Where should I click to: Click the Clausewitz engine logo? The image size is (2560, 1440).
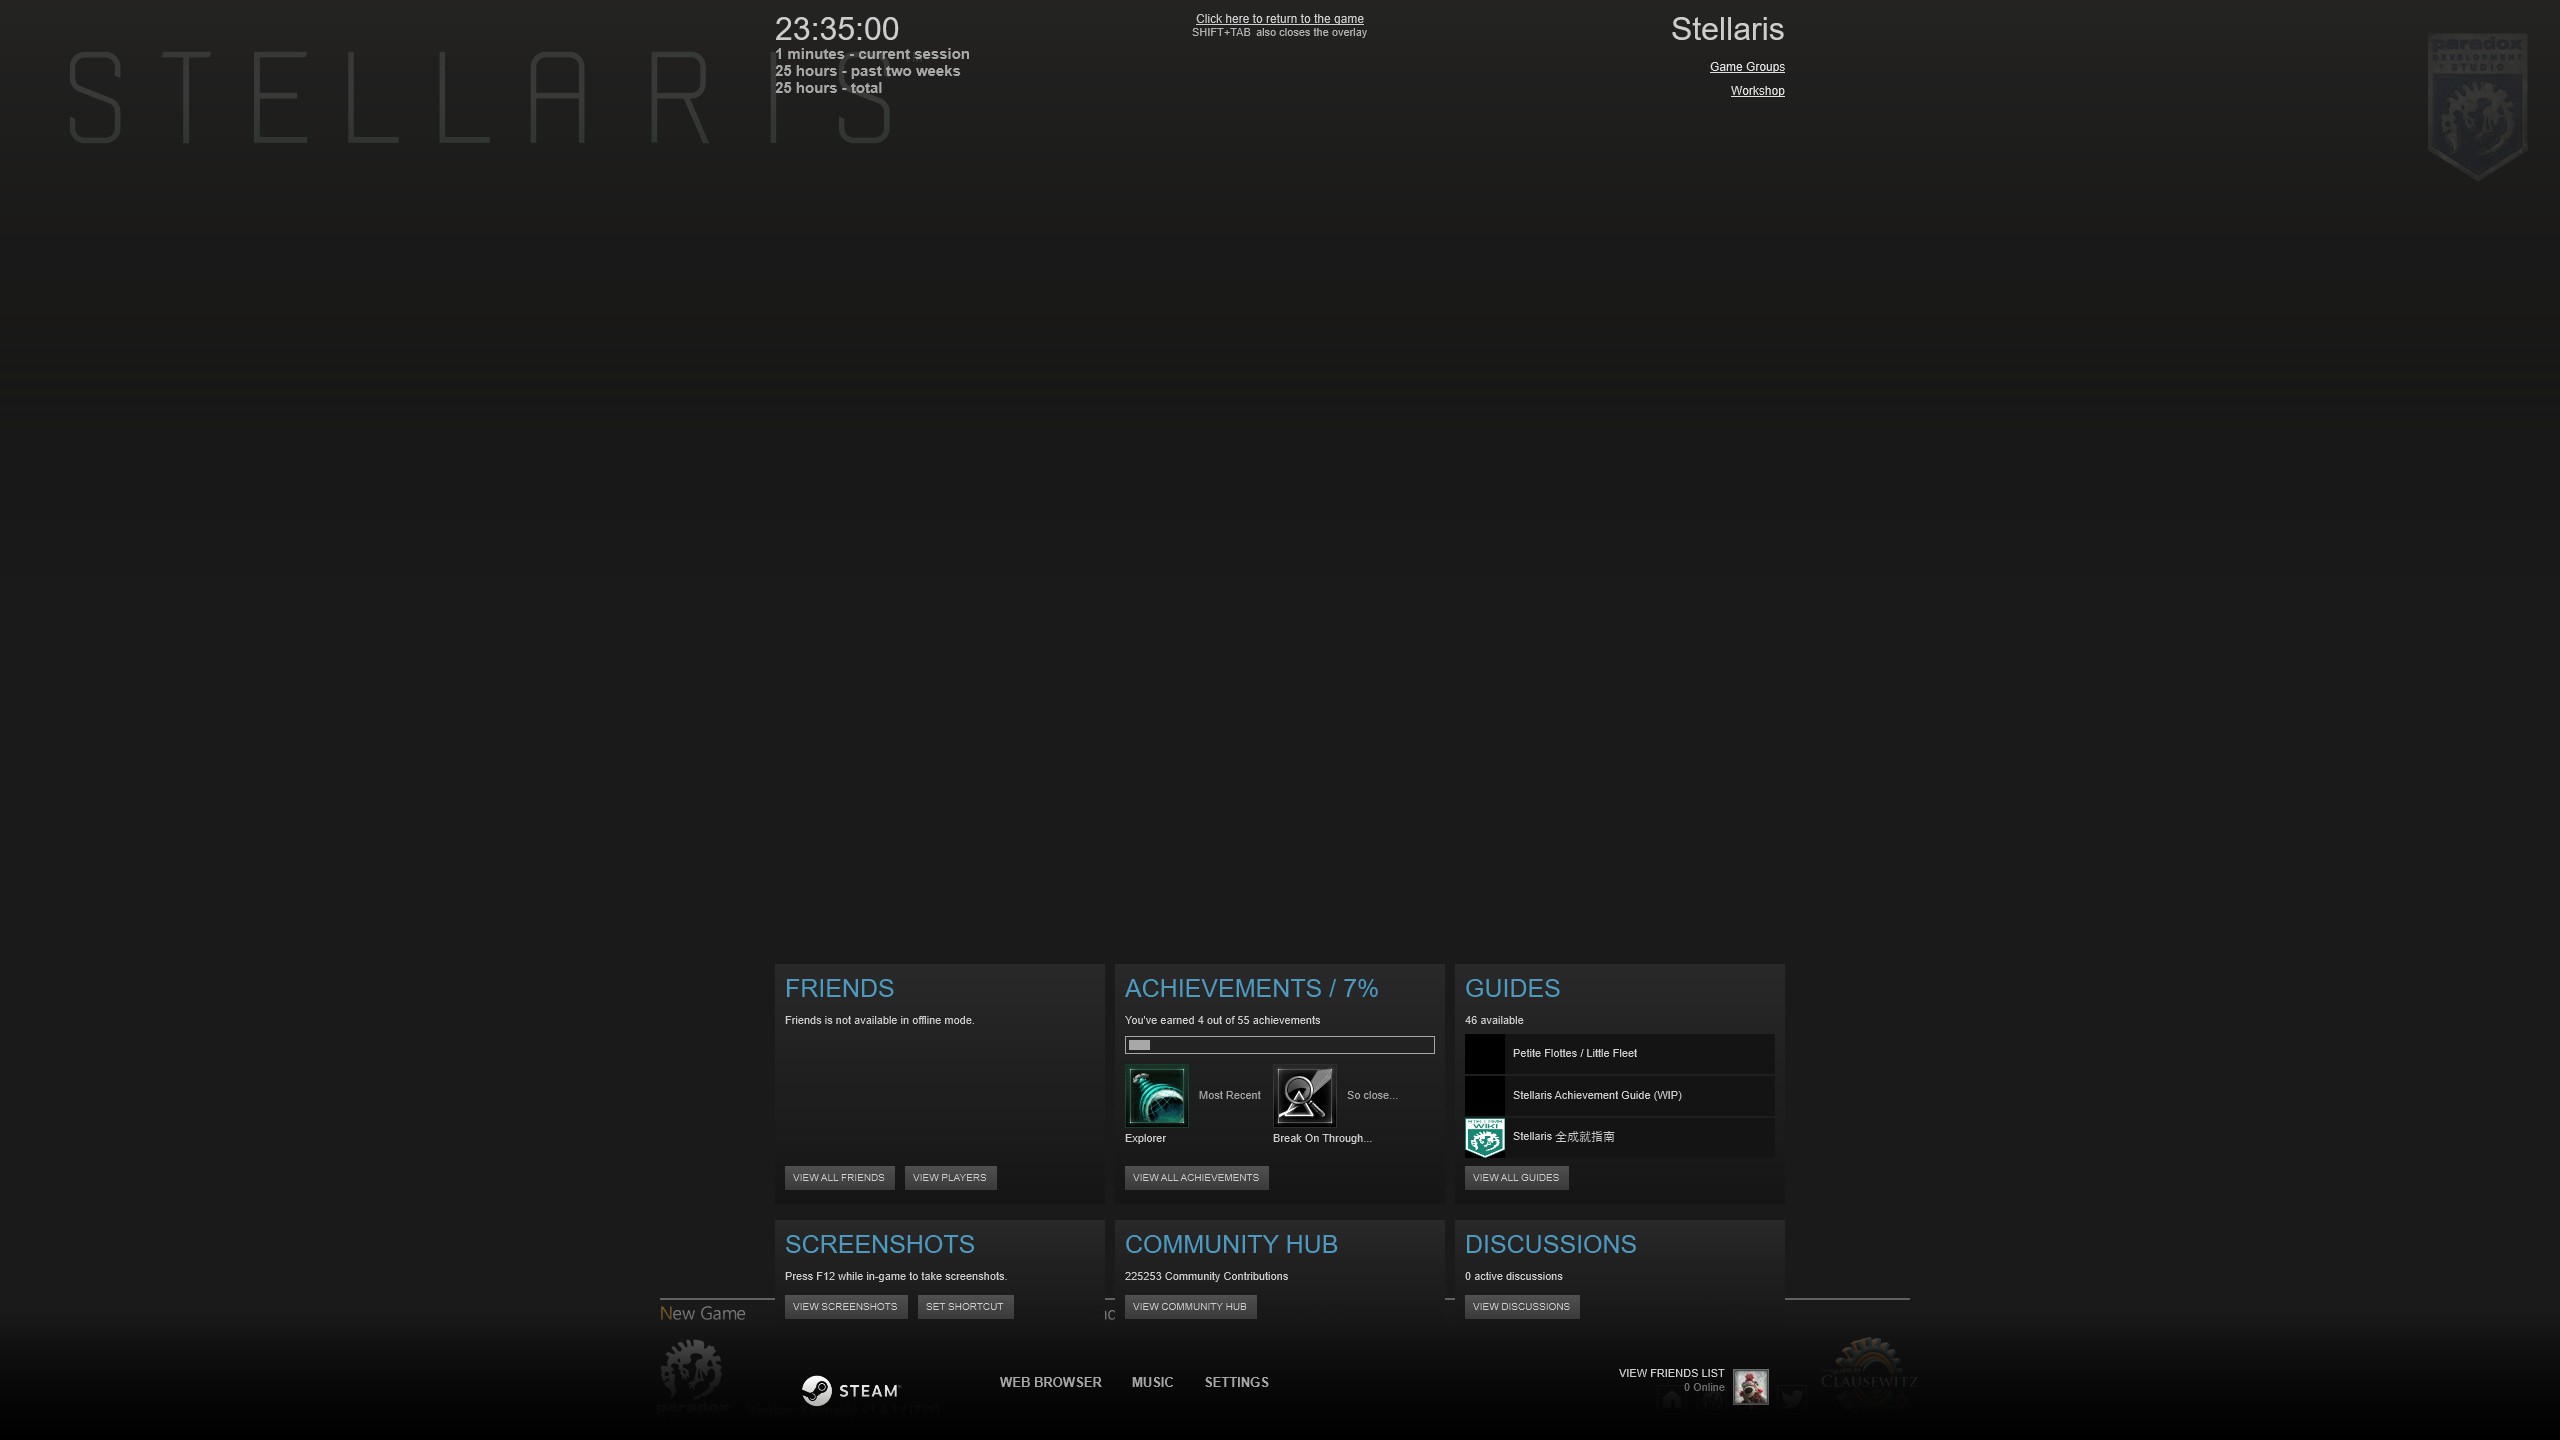pyautogui.click(x=1866, y=1375)
